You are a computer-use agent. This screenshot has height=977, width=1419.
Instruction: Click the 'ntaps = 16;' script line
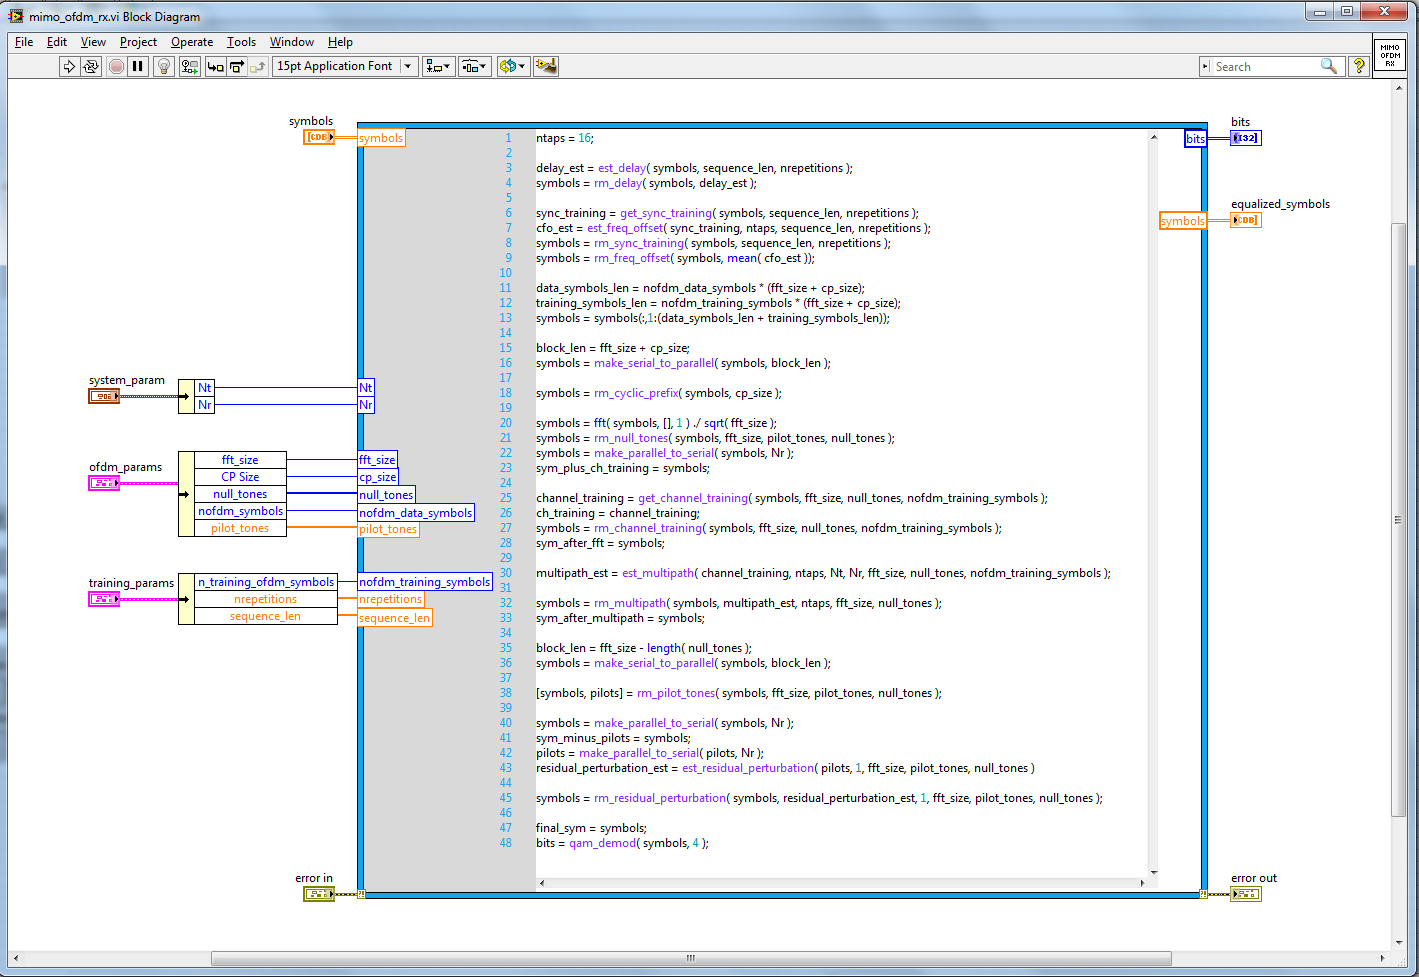click(x=565, y=138)
